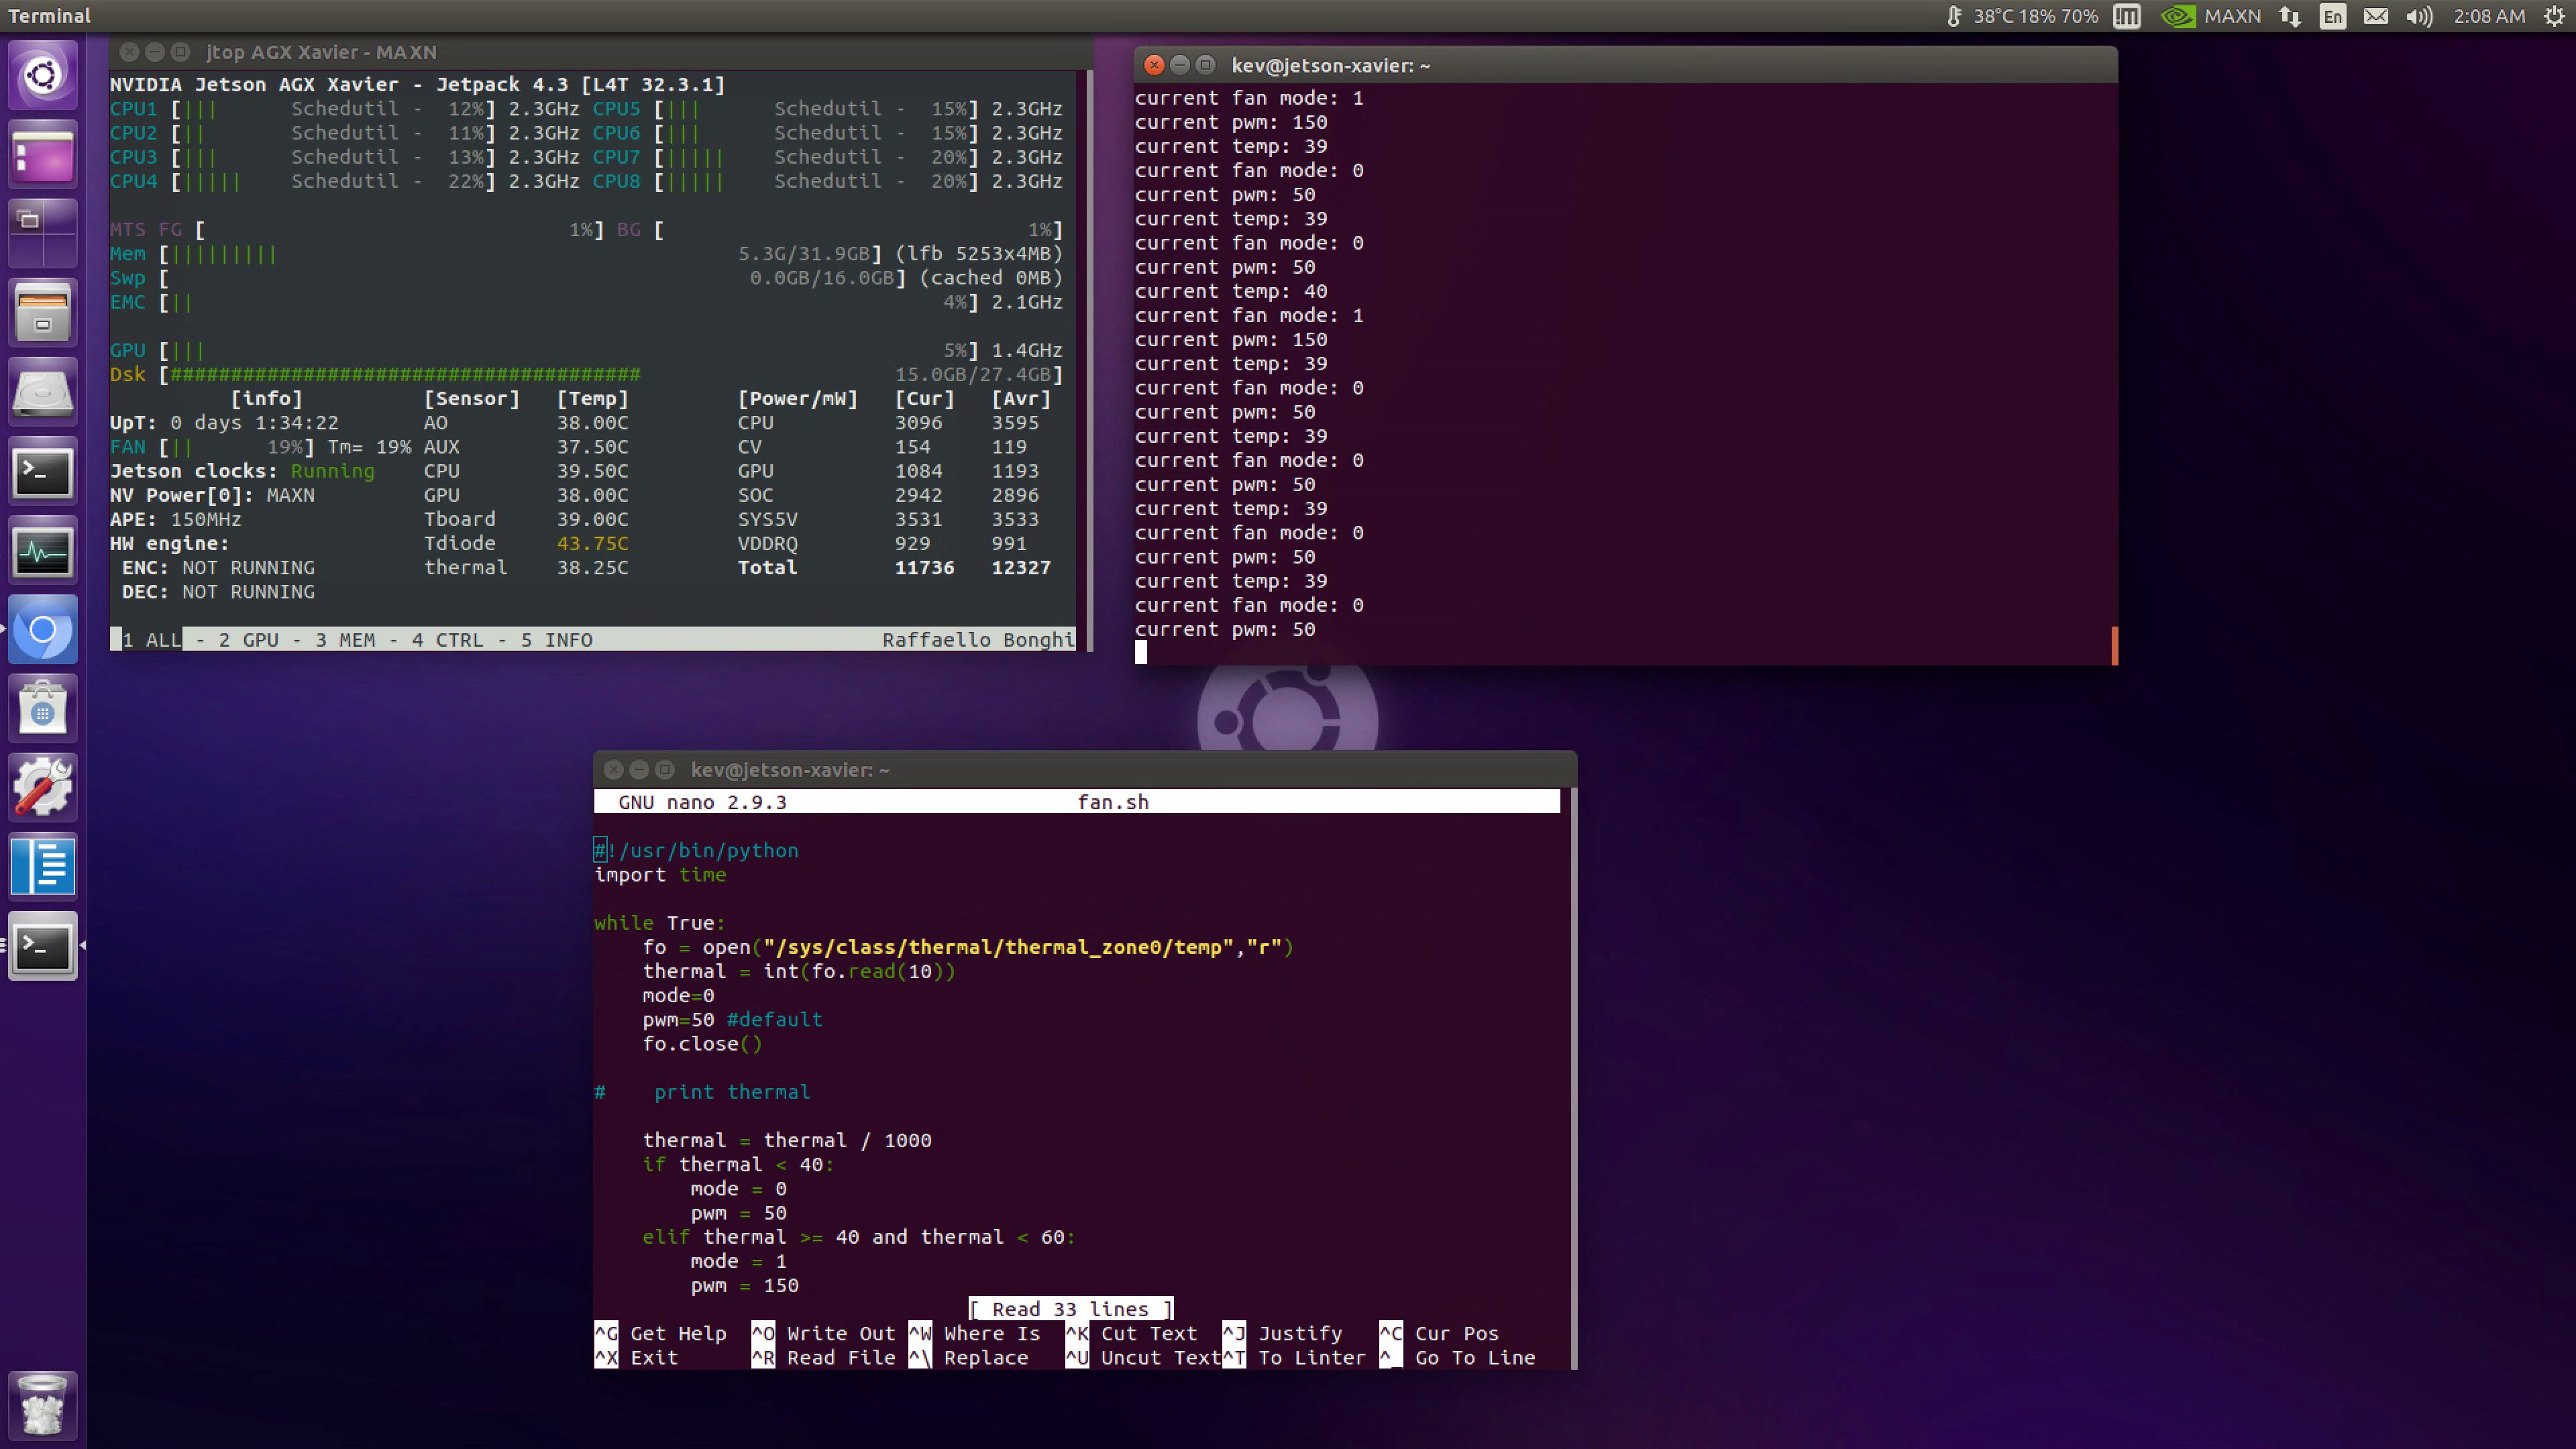Viewport: 2576px width, 1449px height.
Task: Open the session power gear menu
Action: (x=2553, y=16)
